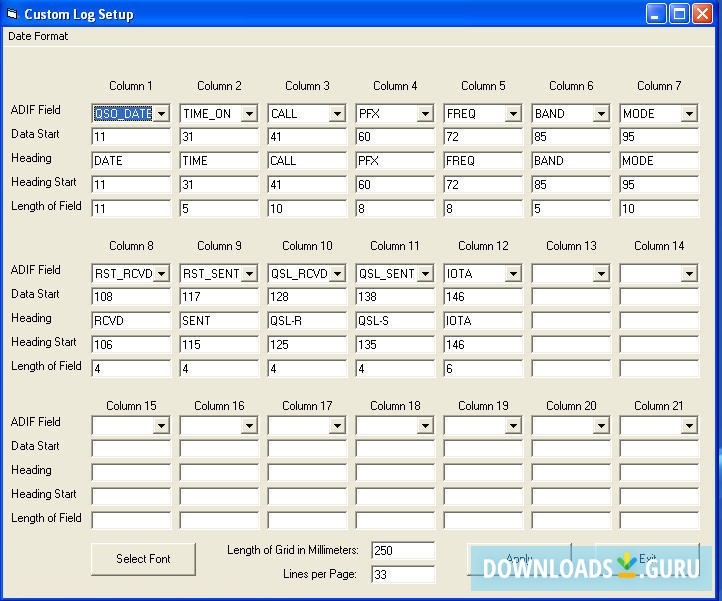Click the Custom Log Setup title bar icon
The image size is (722, 601).
12,14
